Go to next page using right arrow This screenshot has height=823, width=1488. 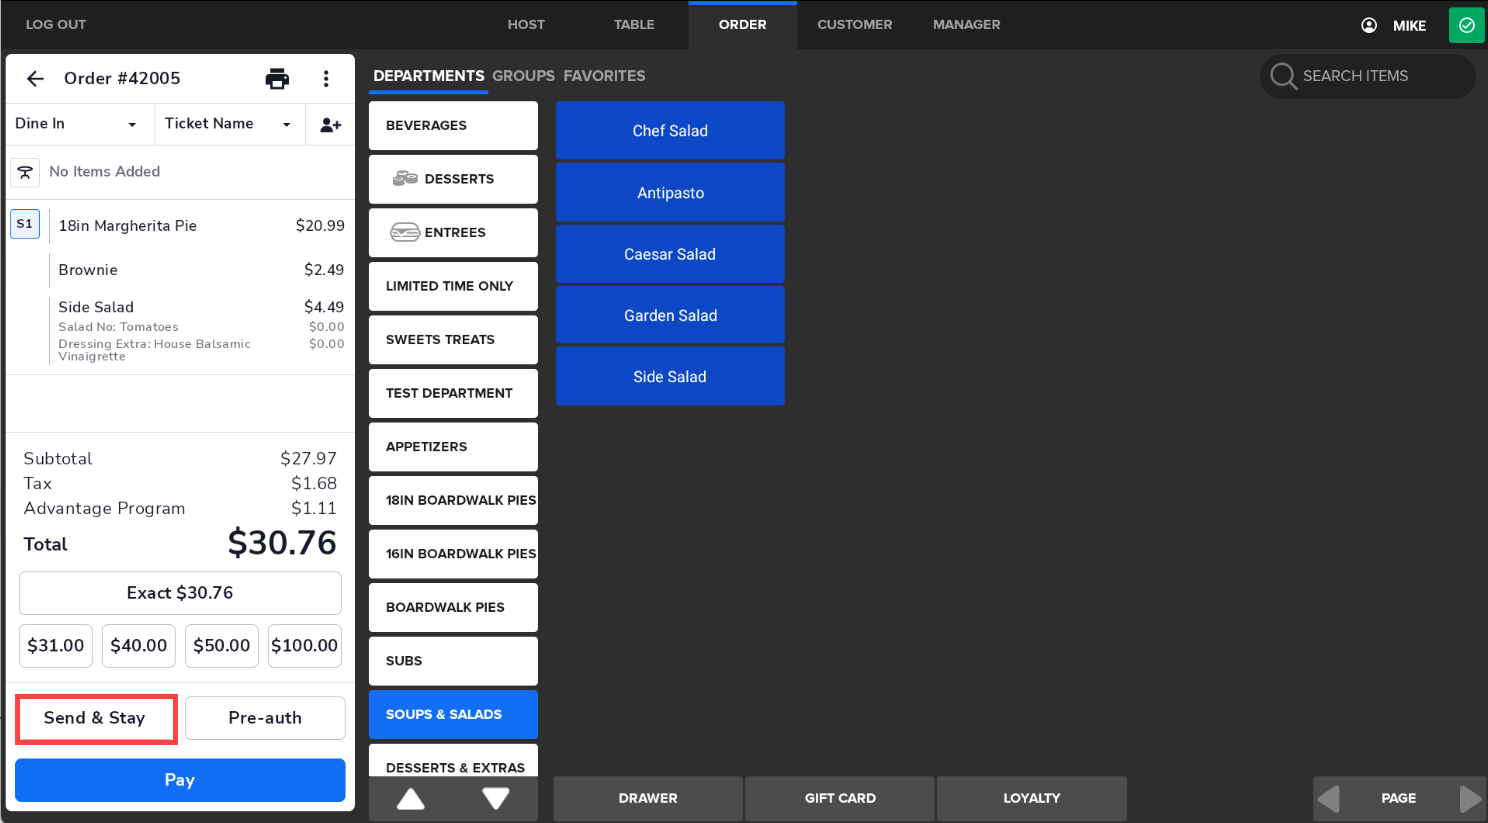click(x=1469, y=798)
